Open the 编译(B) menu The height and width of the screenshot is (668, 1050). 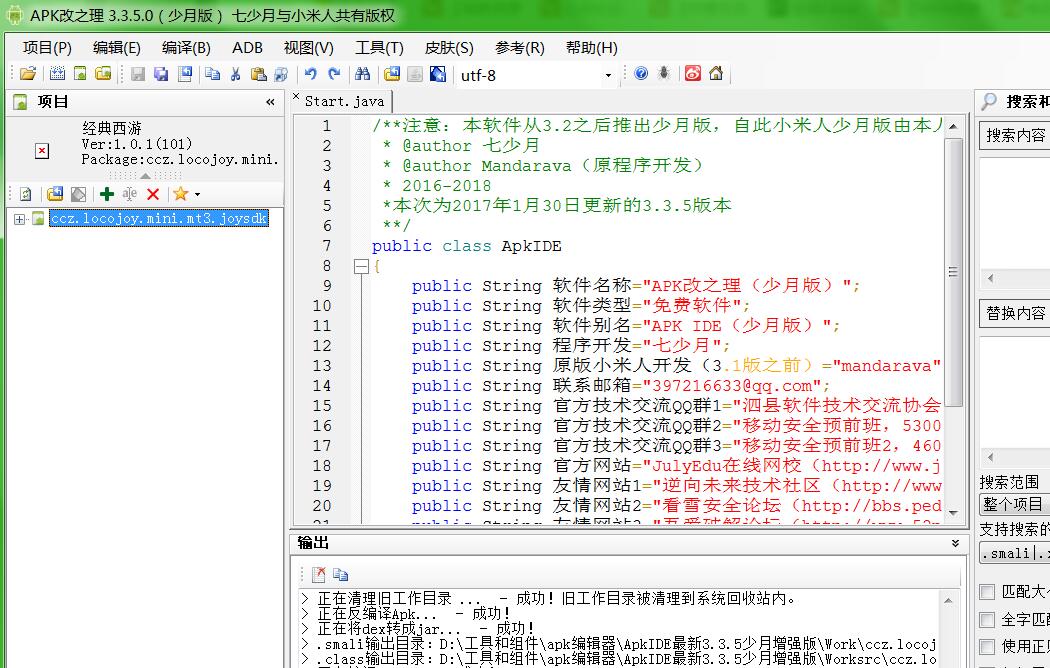point(186,48)
